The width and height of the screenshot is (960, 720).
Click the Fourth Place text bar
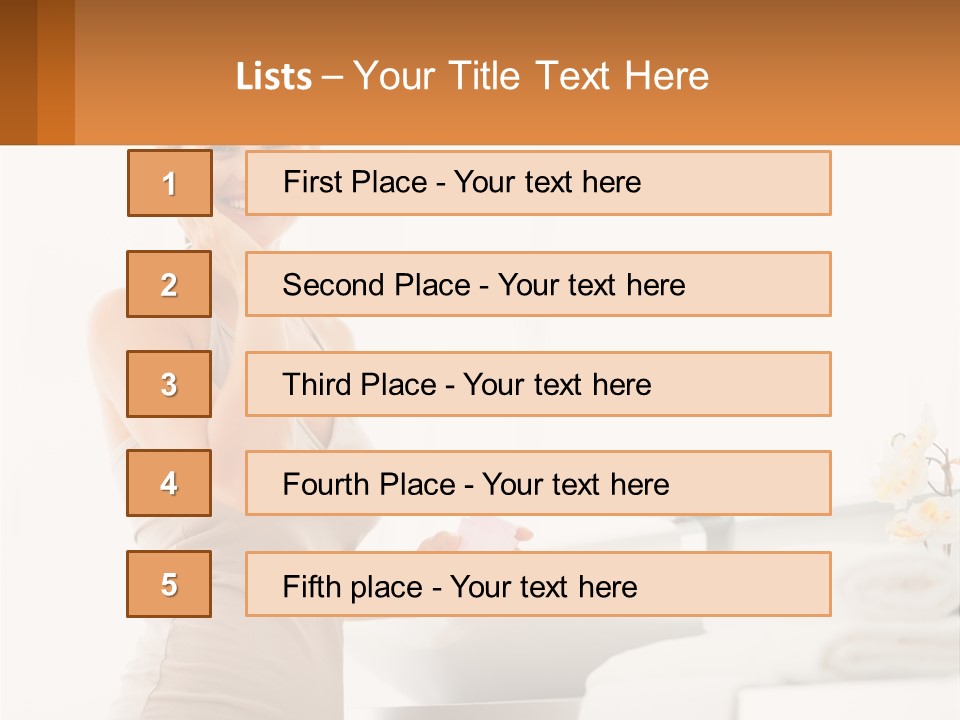tap(538, 483)
